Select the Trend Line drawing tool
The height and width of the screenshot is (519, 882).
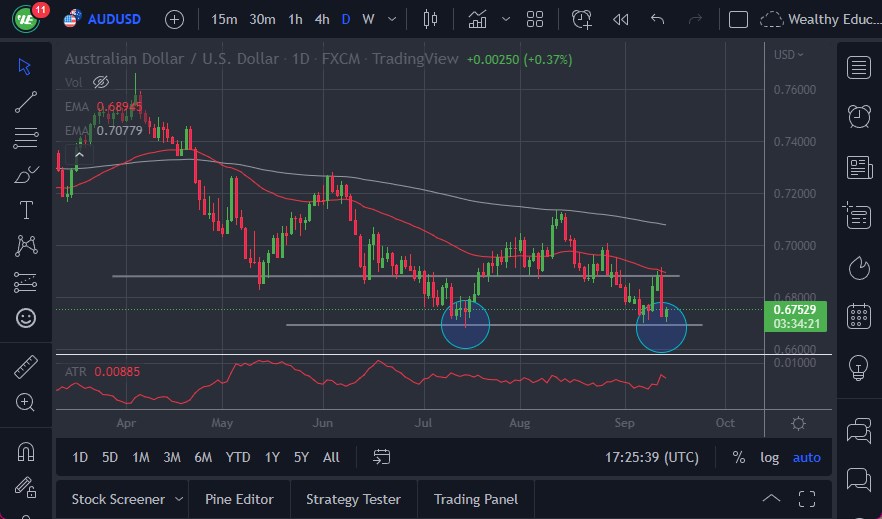26,102
